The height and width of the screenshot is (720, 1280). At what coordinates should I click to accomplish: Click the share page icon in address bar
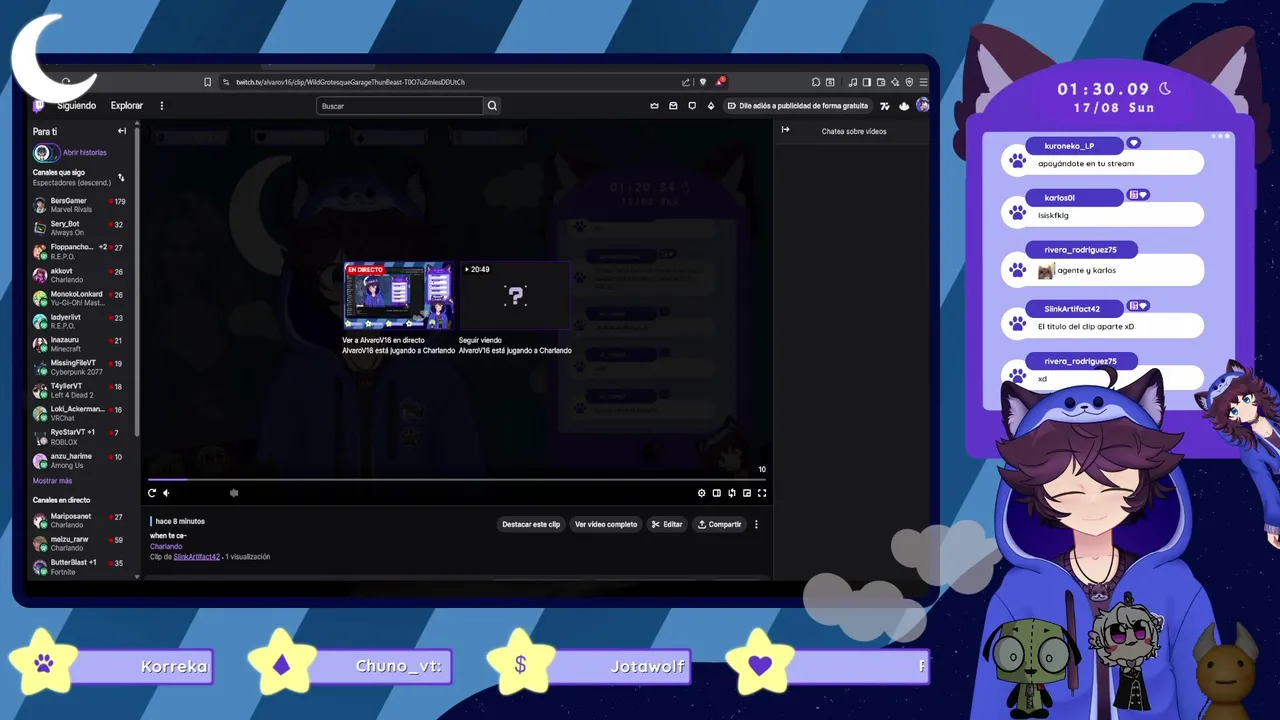tap(686, 82)
